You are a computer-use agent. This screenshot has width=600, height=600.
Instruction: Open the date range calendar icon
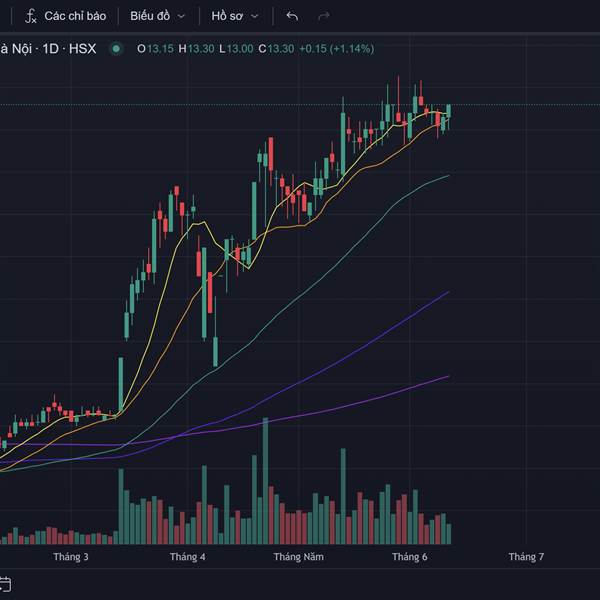(x=5, y=584)
